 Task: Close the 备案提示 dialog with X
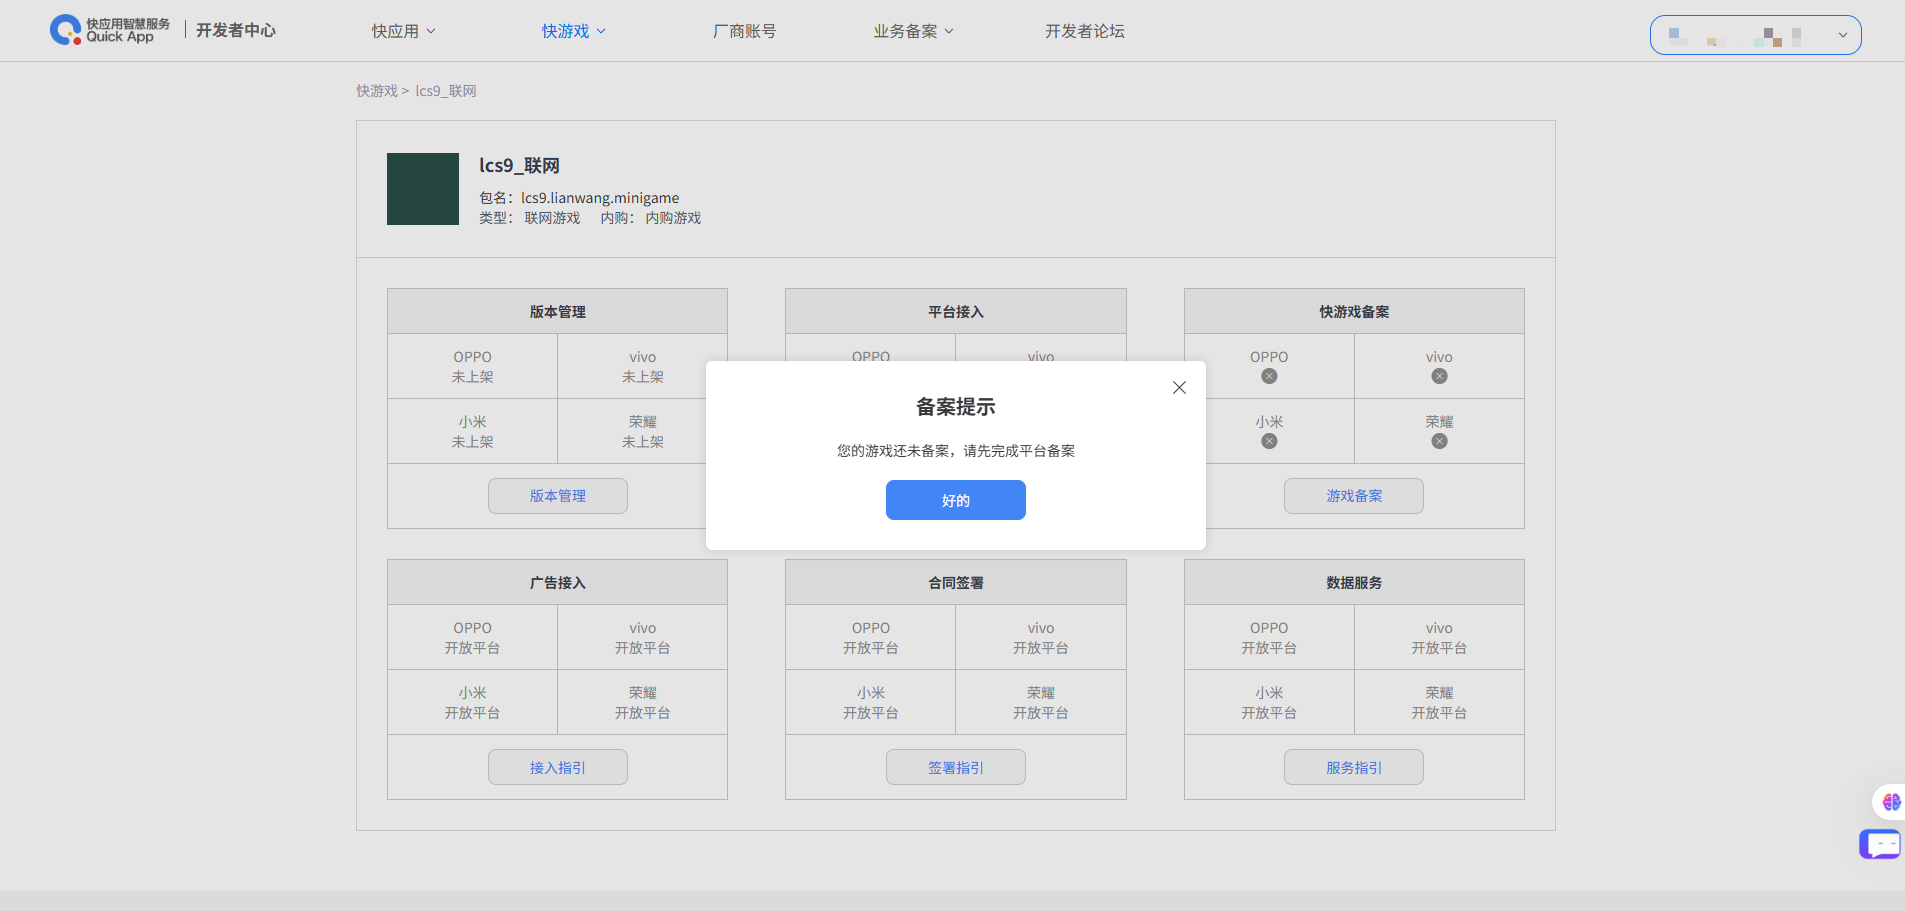1179,388
